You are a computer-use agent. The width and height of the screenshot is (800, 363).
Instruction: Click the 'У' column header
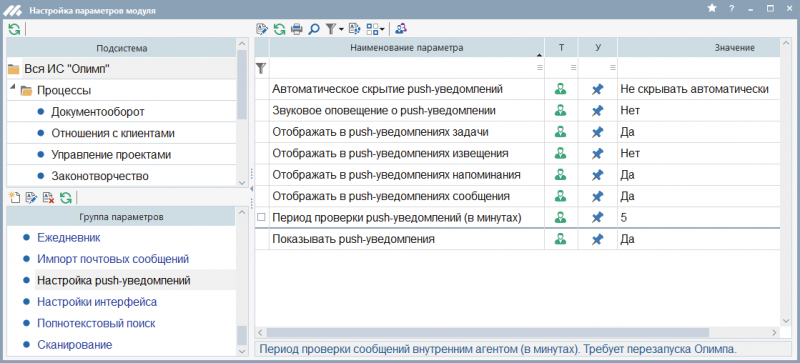598,48
